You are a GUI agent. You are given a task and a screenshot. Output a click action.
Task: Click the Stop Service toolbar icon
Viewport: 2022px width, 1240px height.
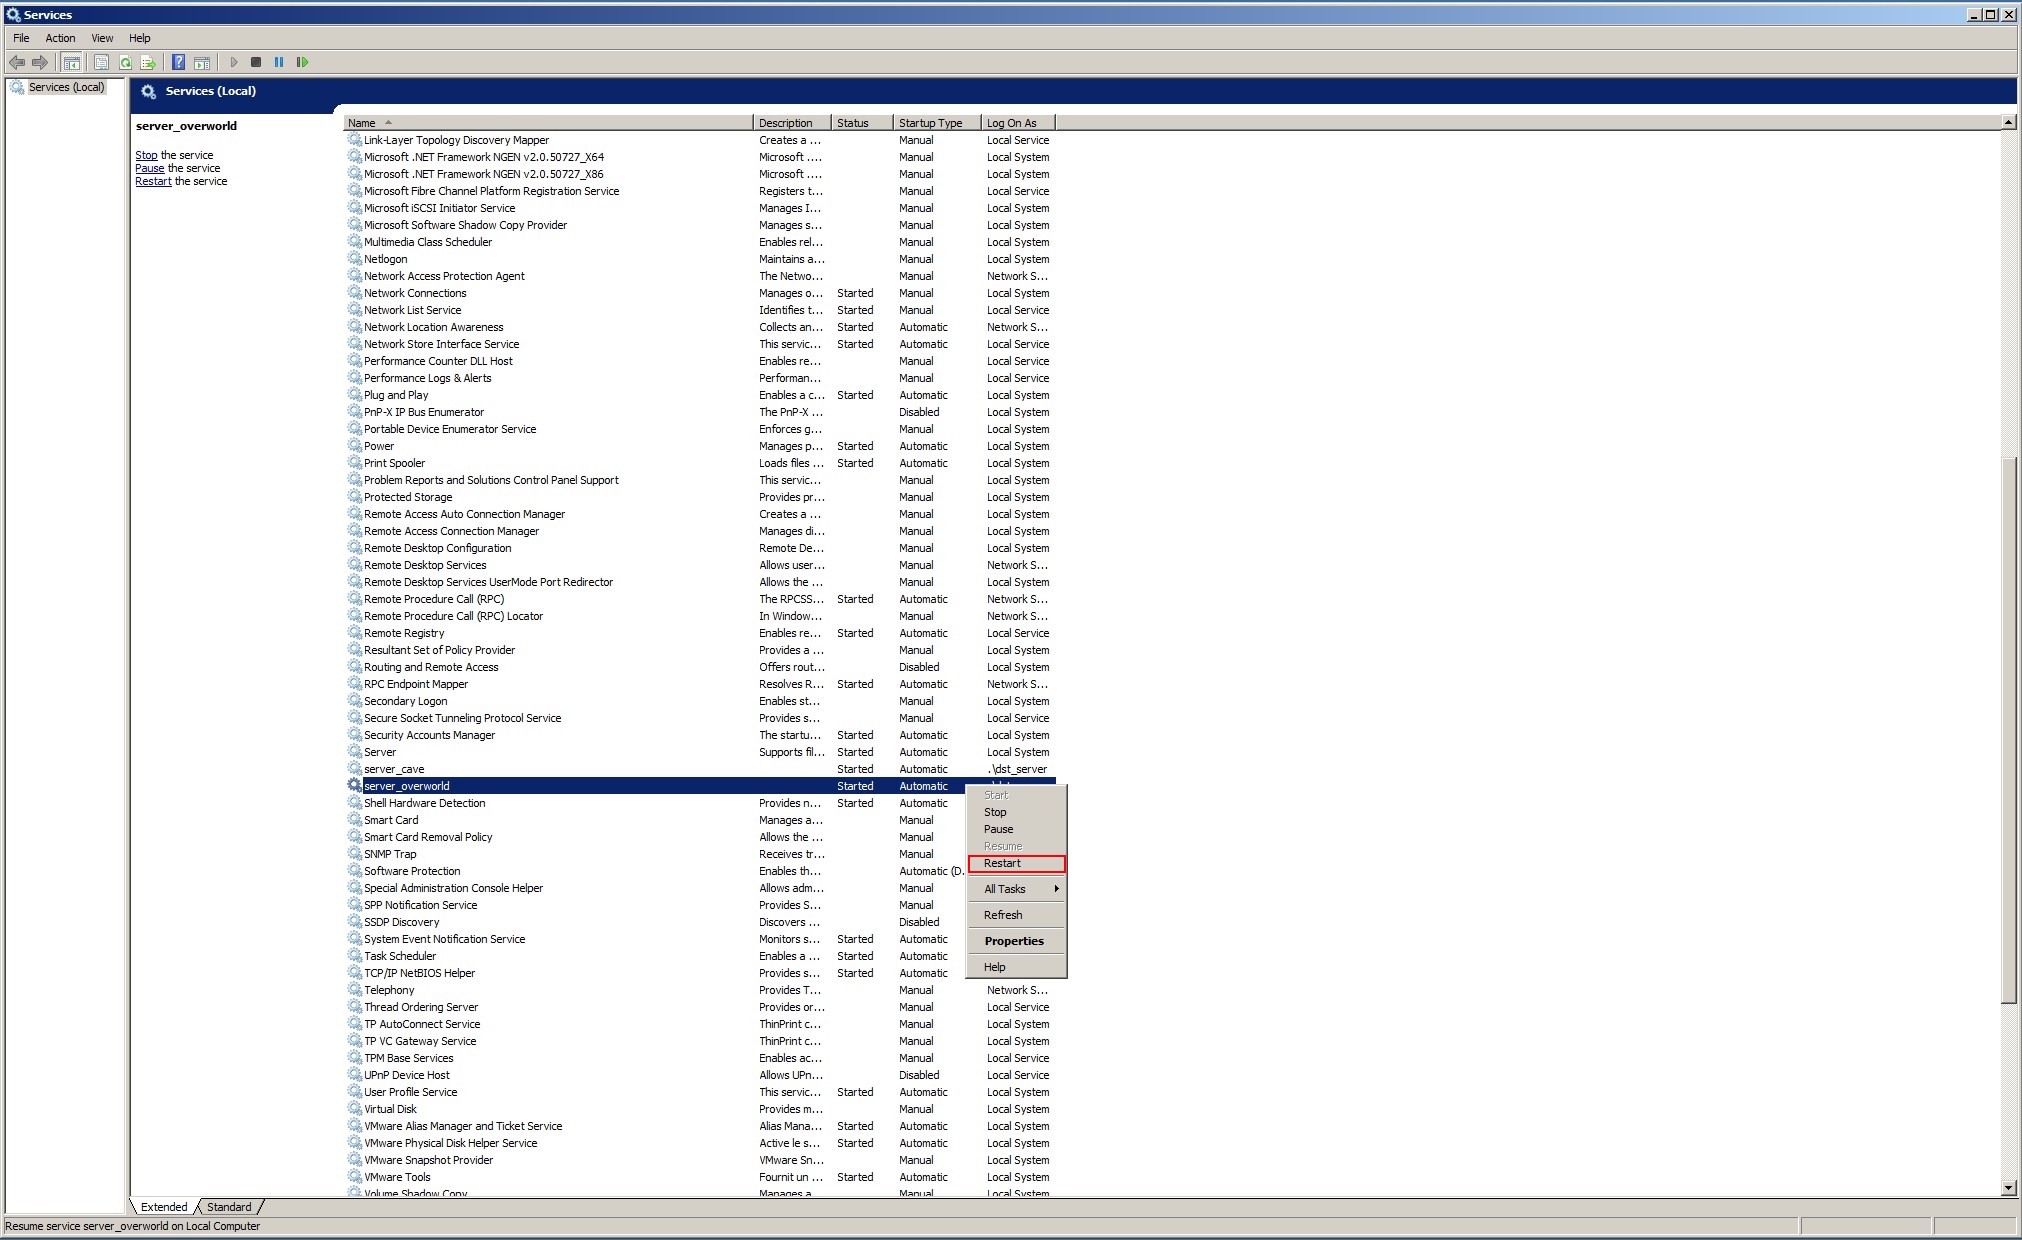(x=256, y=62)
